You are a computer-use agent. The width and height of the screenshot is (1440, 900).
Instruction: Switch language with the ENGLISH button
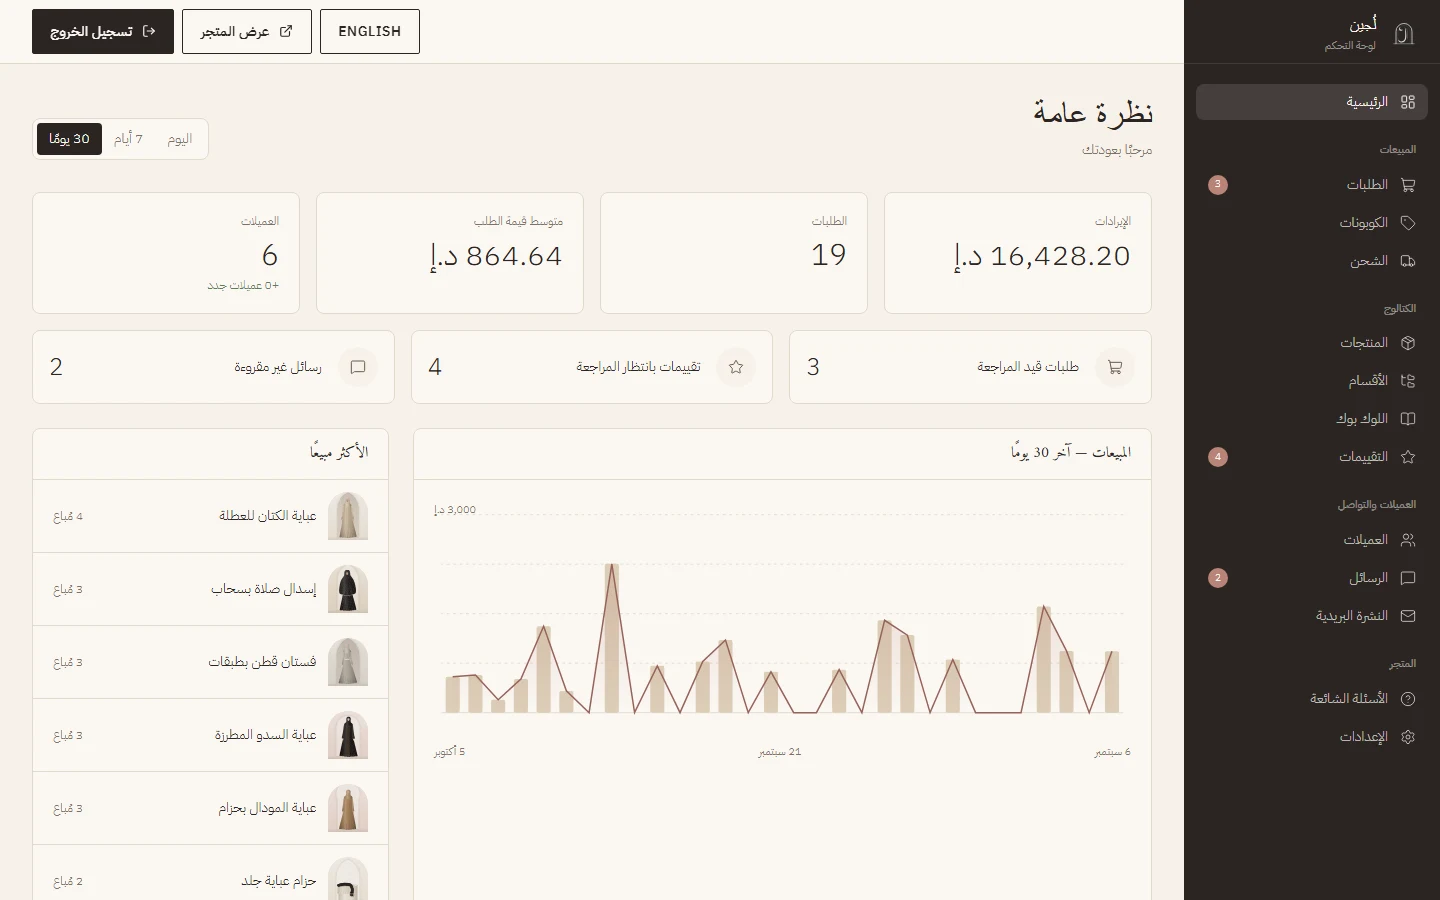click(x=370, y=32)
